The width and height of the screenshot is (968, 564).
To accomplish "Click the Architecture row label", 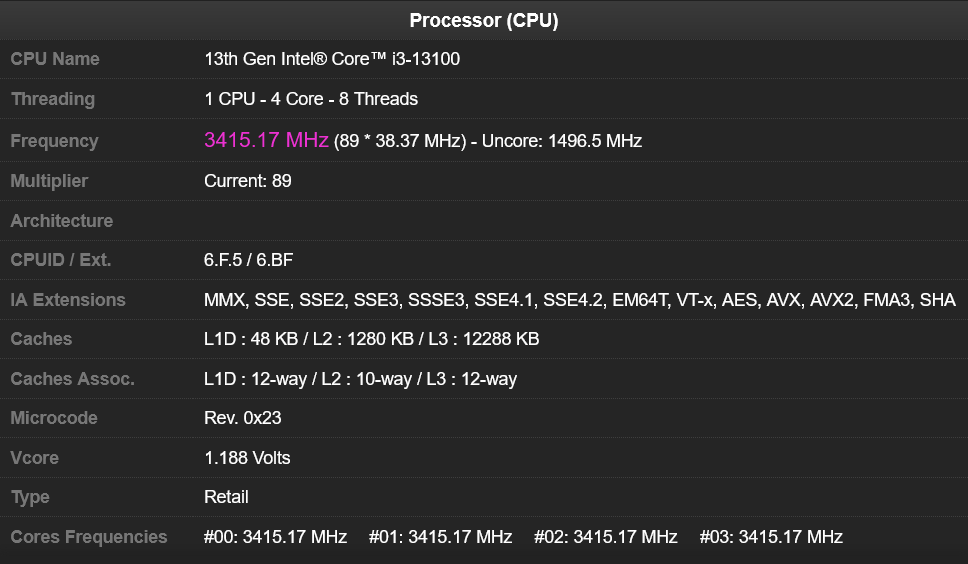I will 61,221.
